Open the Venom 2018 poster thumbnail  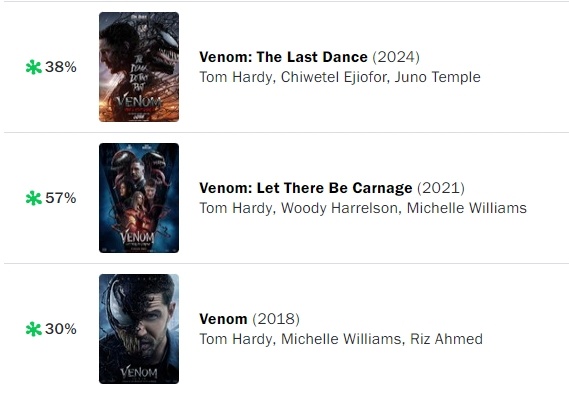click(x=139, y=329)
